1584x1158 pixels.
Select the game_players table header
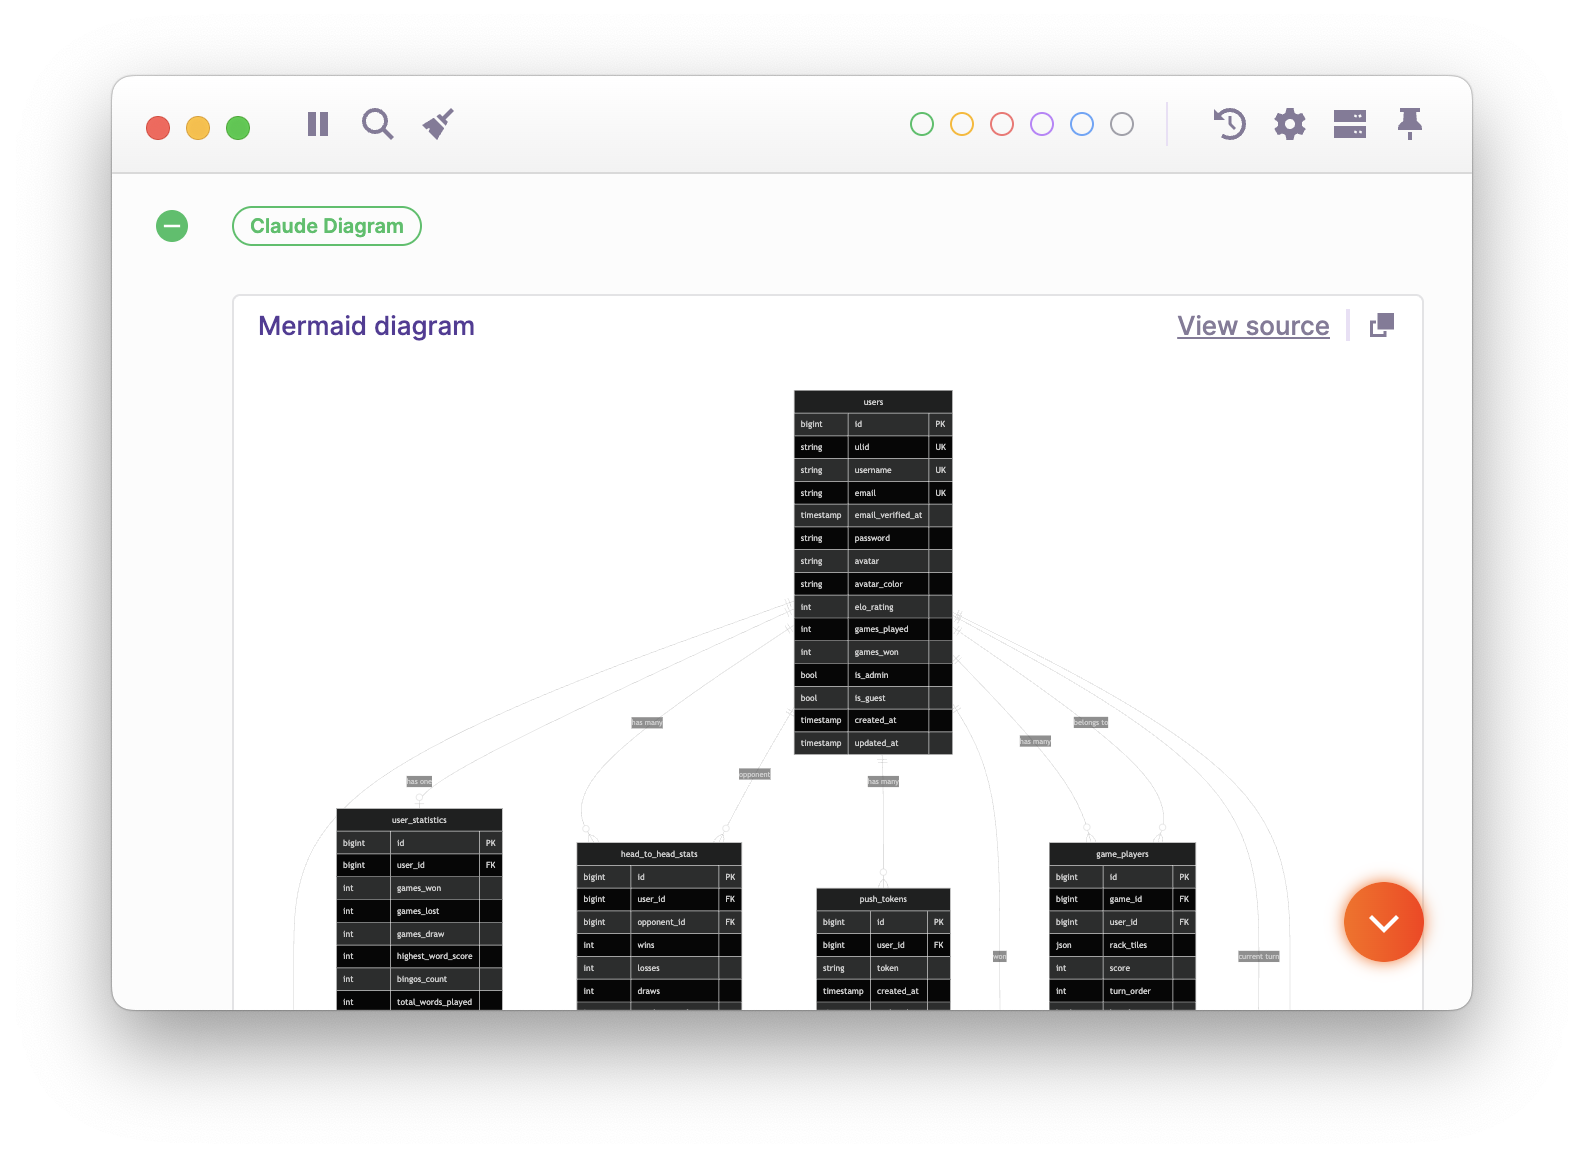coord(1122,854)
